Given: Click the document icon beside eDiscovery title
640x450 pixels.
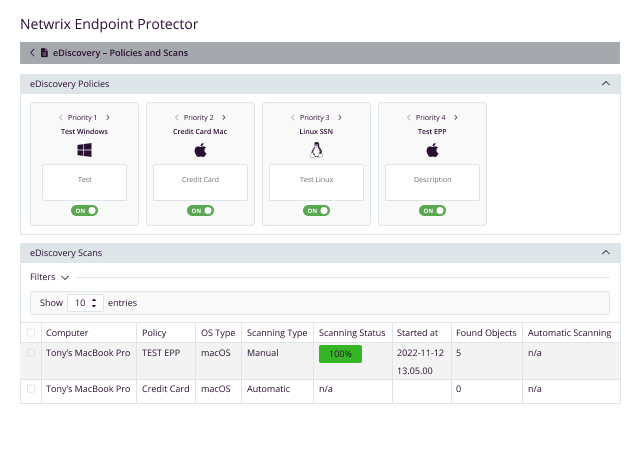Looking at the screenshot, I should point(44,53).
